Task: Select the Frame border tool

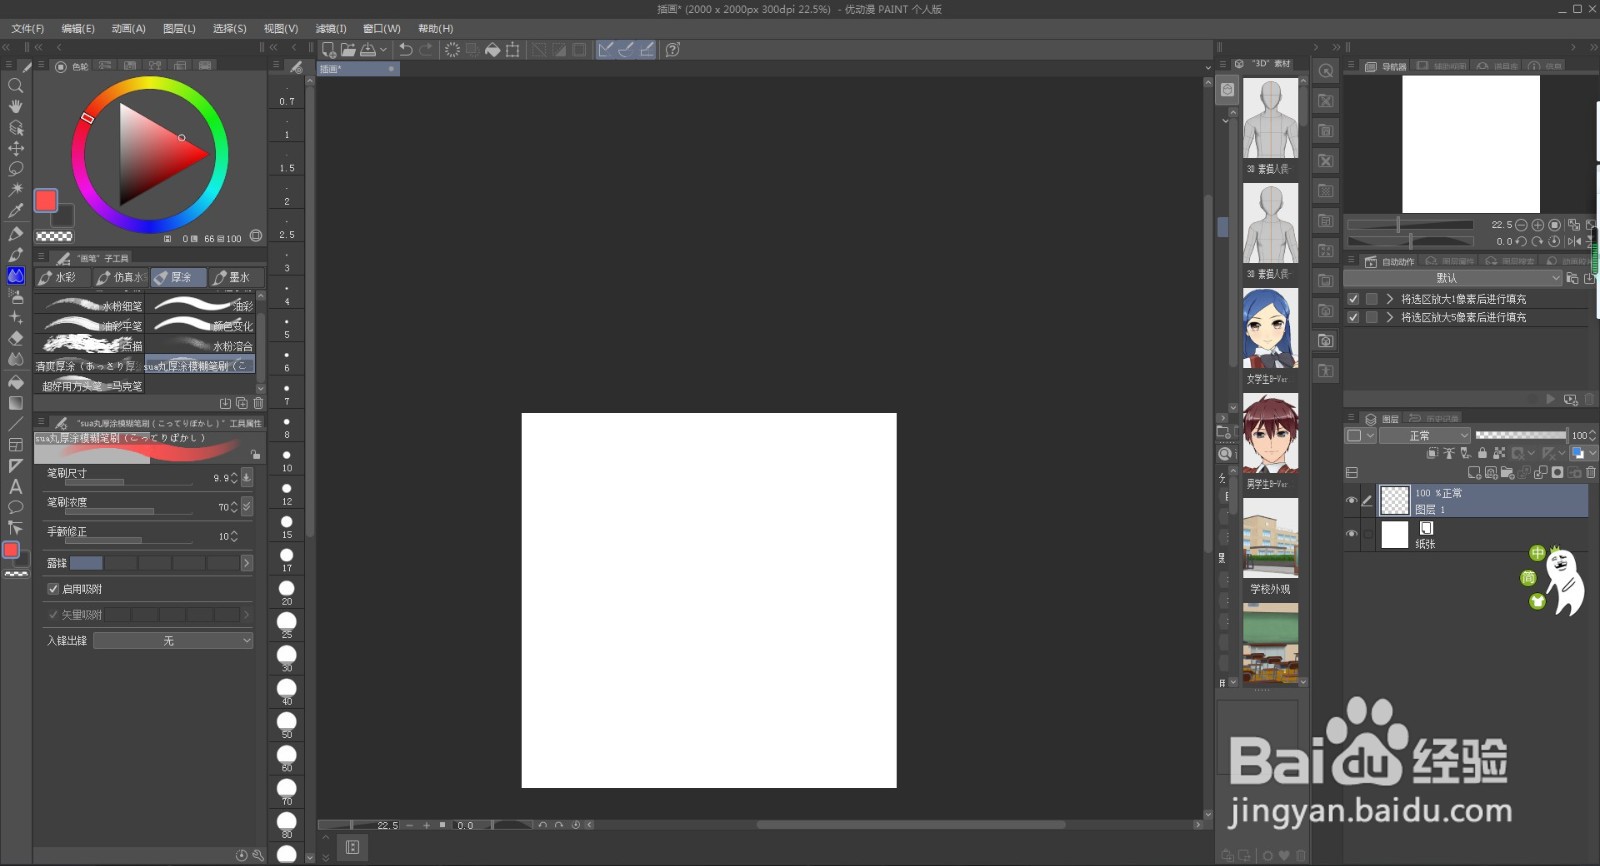Action: click(x=15, y=445)
